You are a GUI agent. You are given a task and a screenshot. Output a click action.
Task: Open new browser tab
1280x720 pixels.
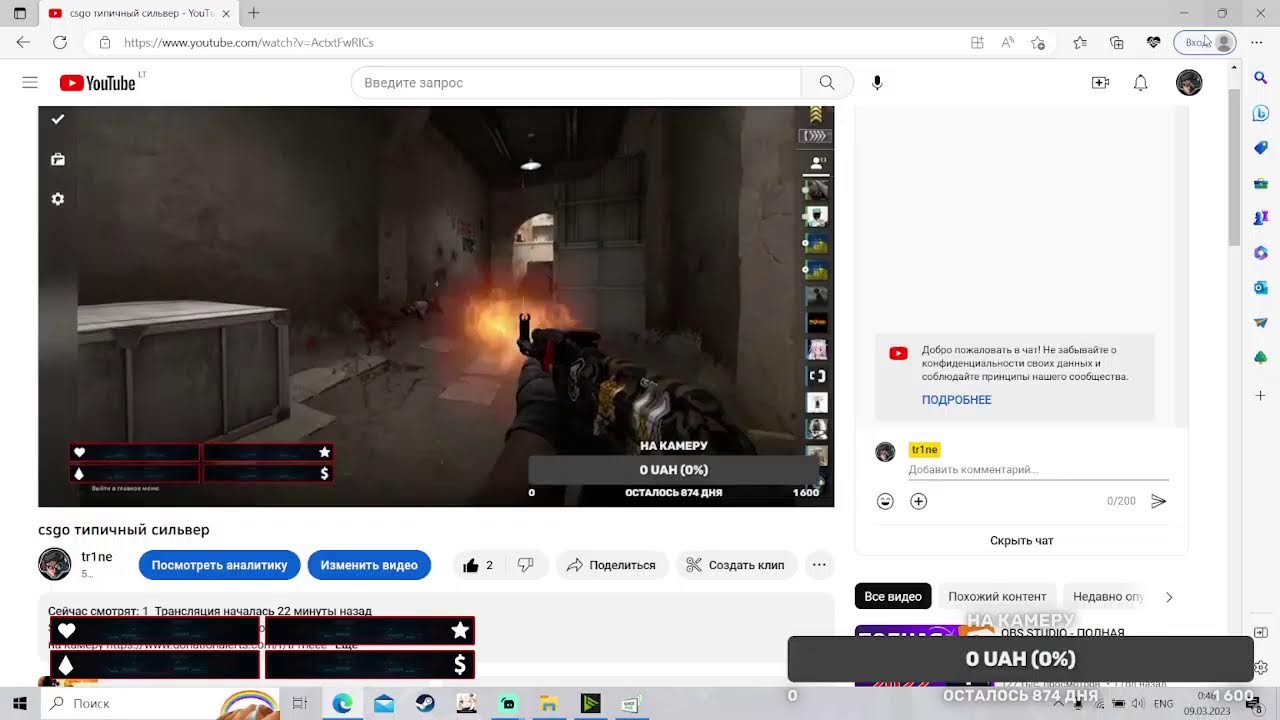coord(254,13)
